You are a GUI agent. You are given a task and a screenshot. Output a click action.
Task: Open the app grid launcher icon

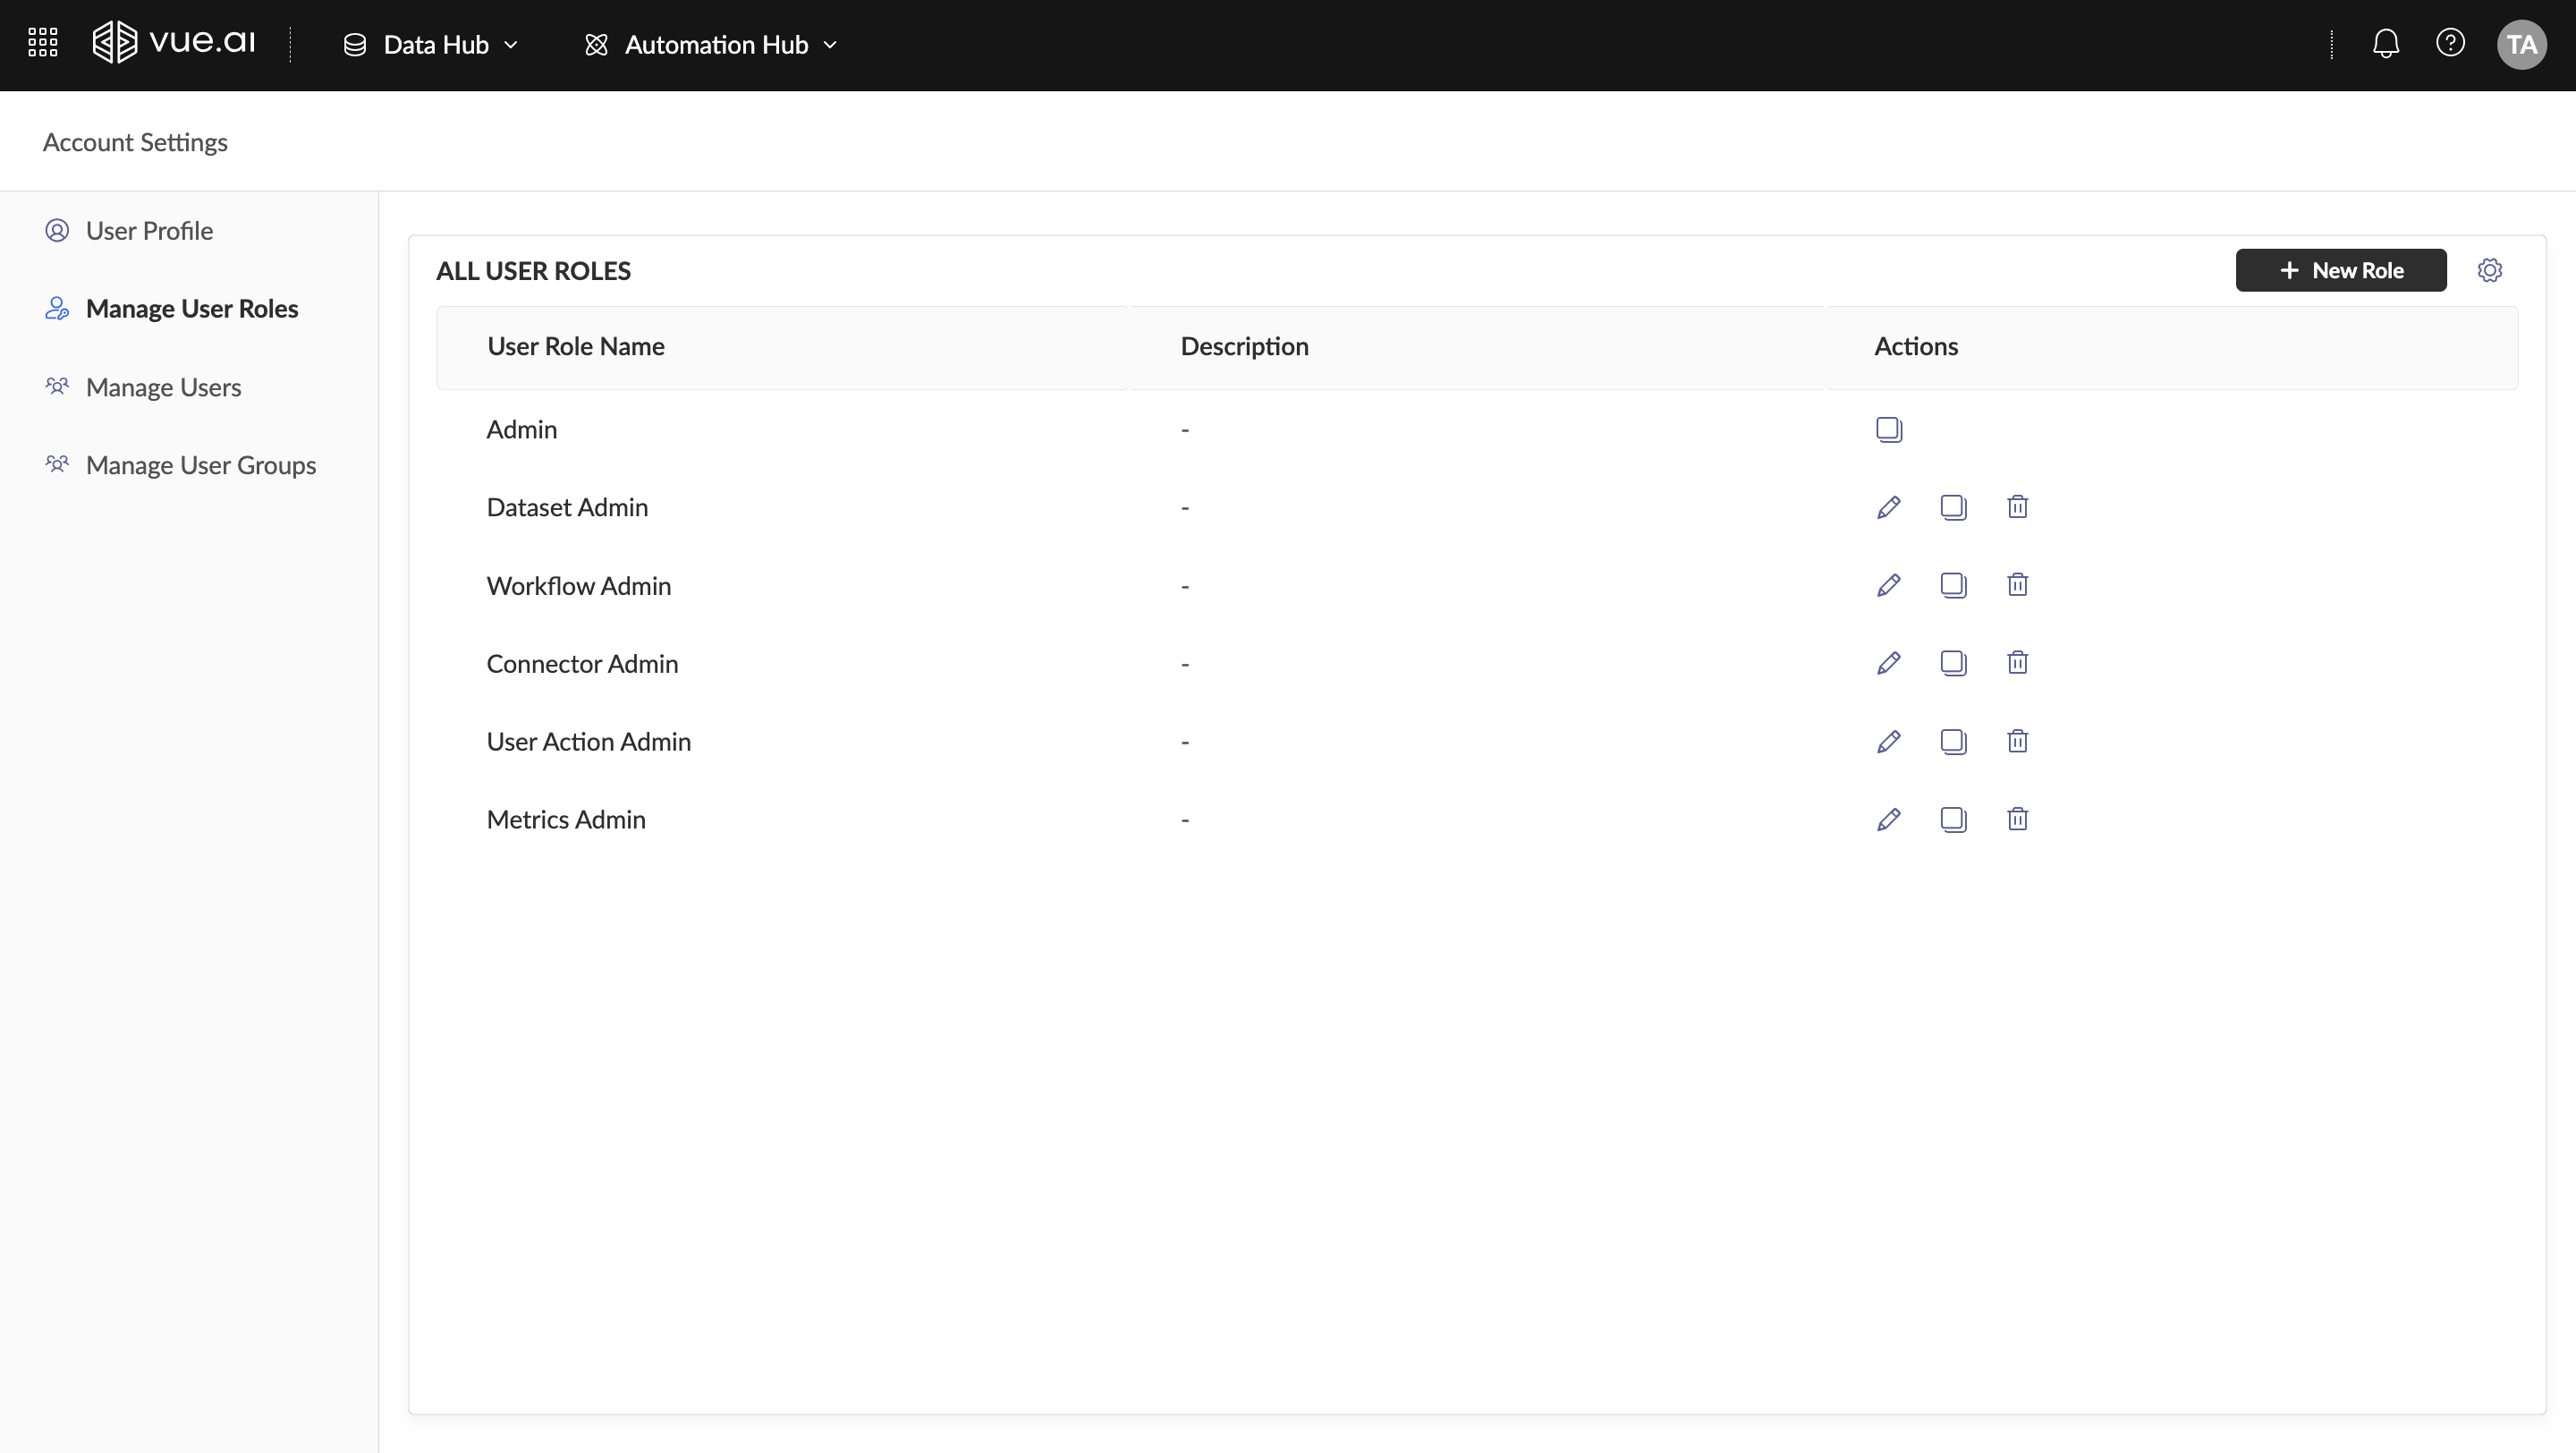42,43
